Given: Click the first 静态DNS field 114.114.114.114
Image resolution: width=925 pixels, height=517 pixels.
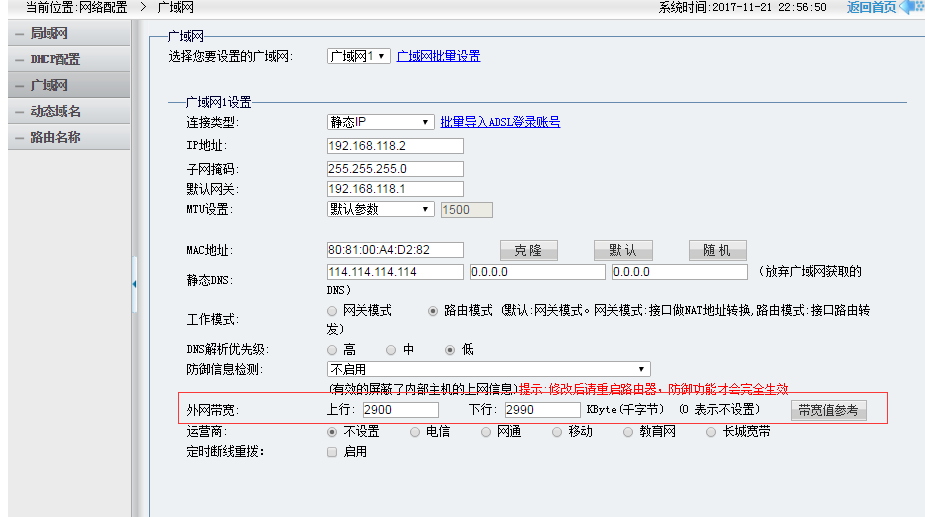Looking at the screenshot, I should tap(395, 271).
